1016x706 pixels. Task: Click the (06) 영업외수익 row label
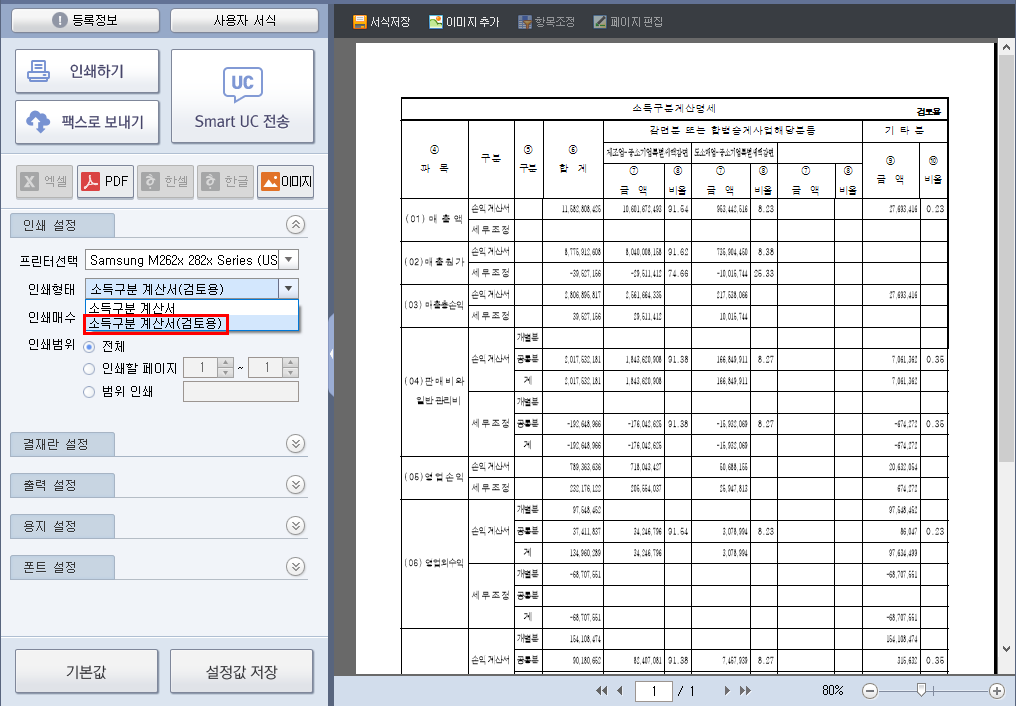pos(434,563)
